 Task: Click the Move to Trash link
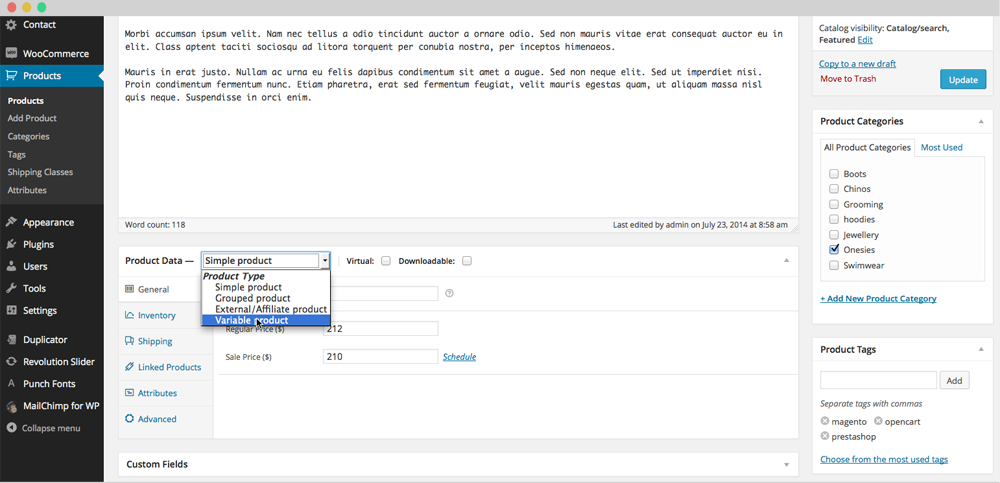tap(848, 79)
